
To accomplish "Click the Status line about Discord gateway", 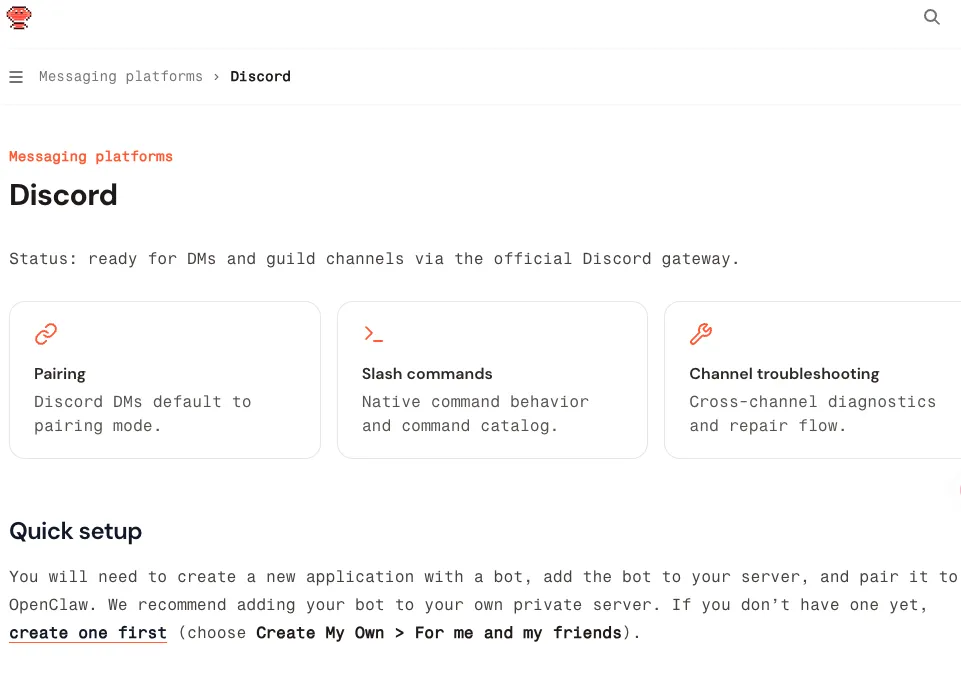I will pyautogui.click(x=374, y=259).
